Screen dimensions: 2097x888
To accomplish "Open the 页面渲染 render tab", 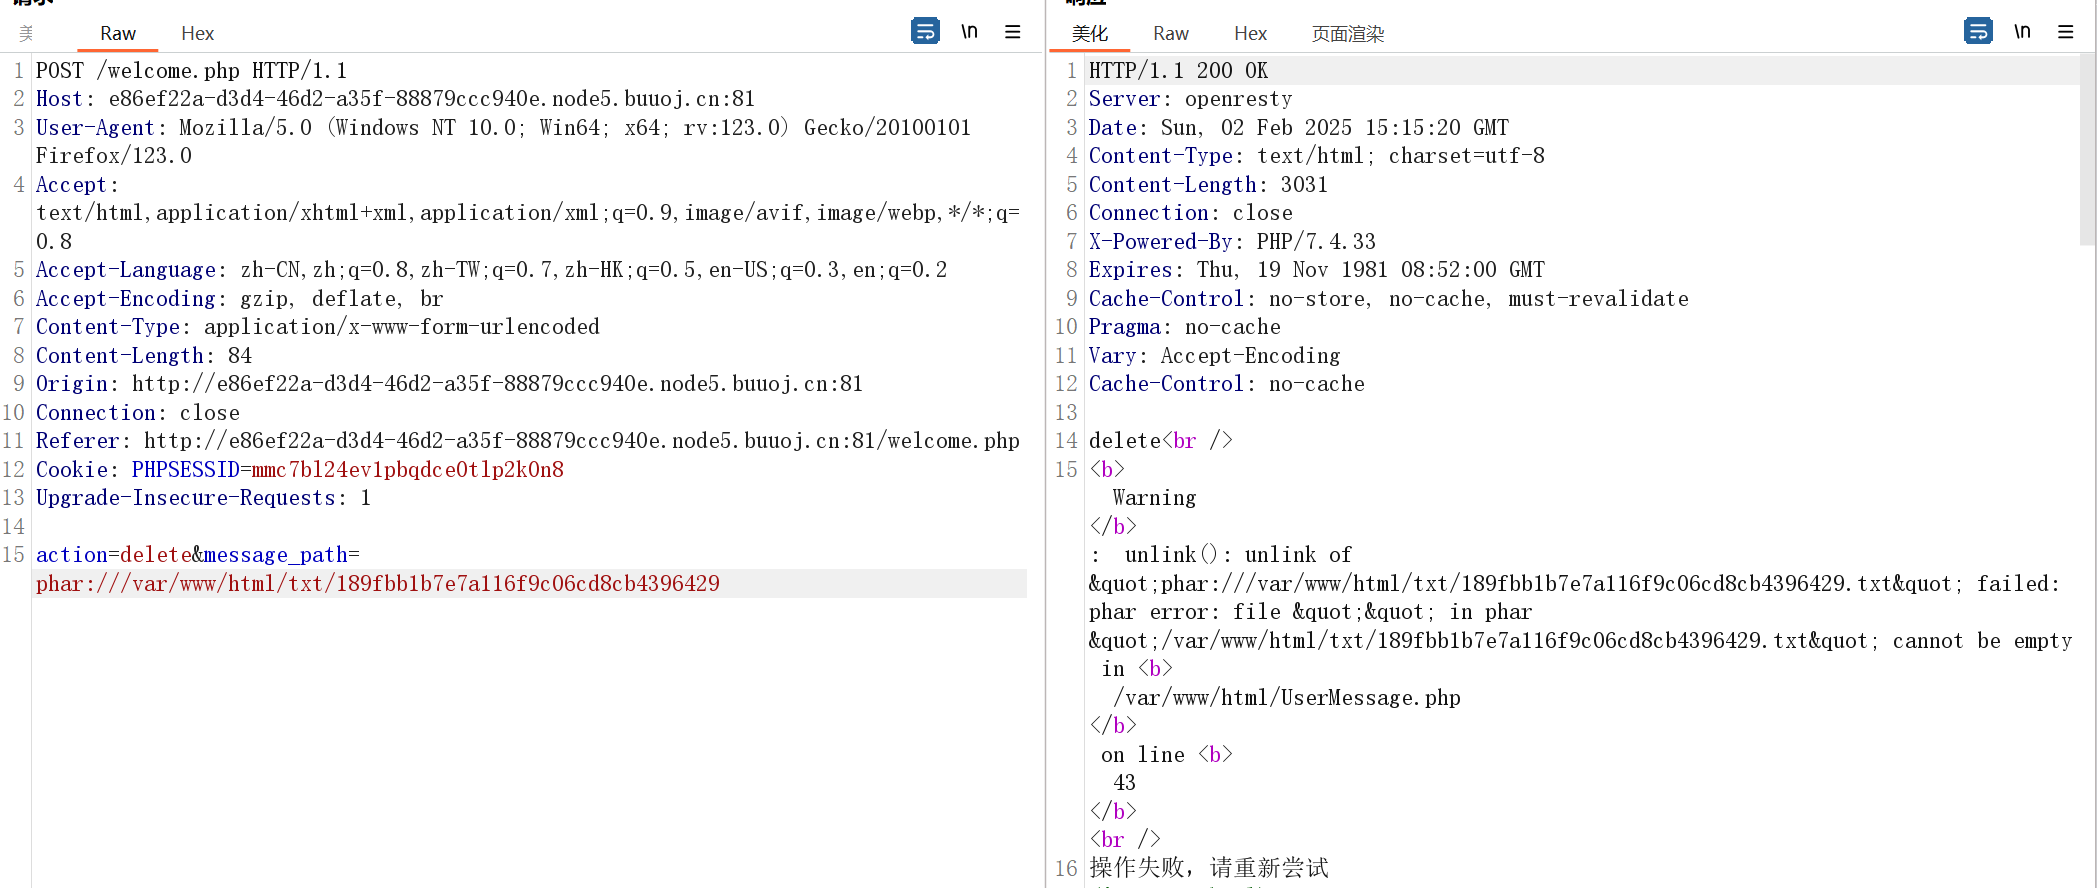I will (1348, 33).
